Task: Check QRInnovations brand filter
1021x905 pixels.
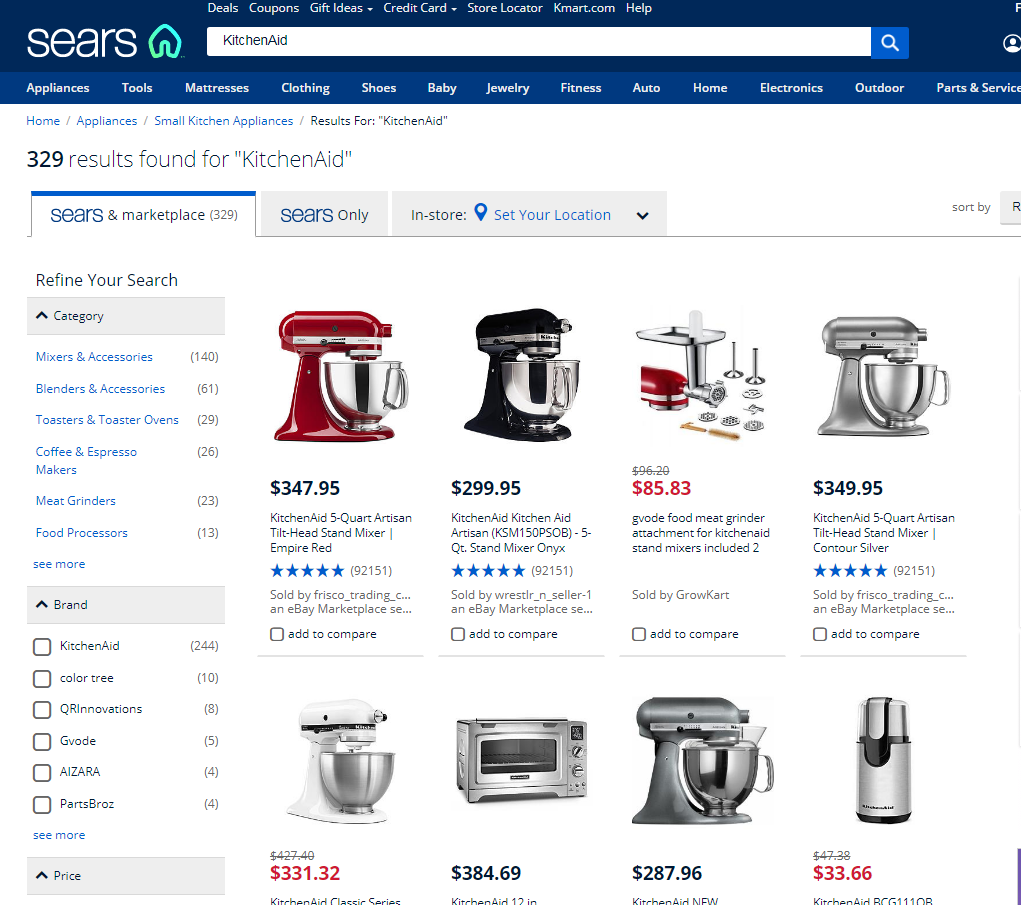Action: pos(42,710)
